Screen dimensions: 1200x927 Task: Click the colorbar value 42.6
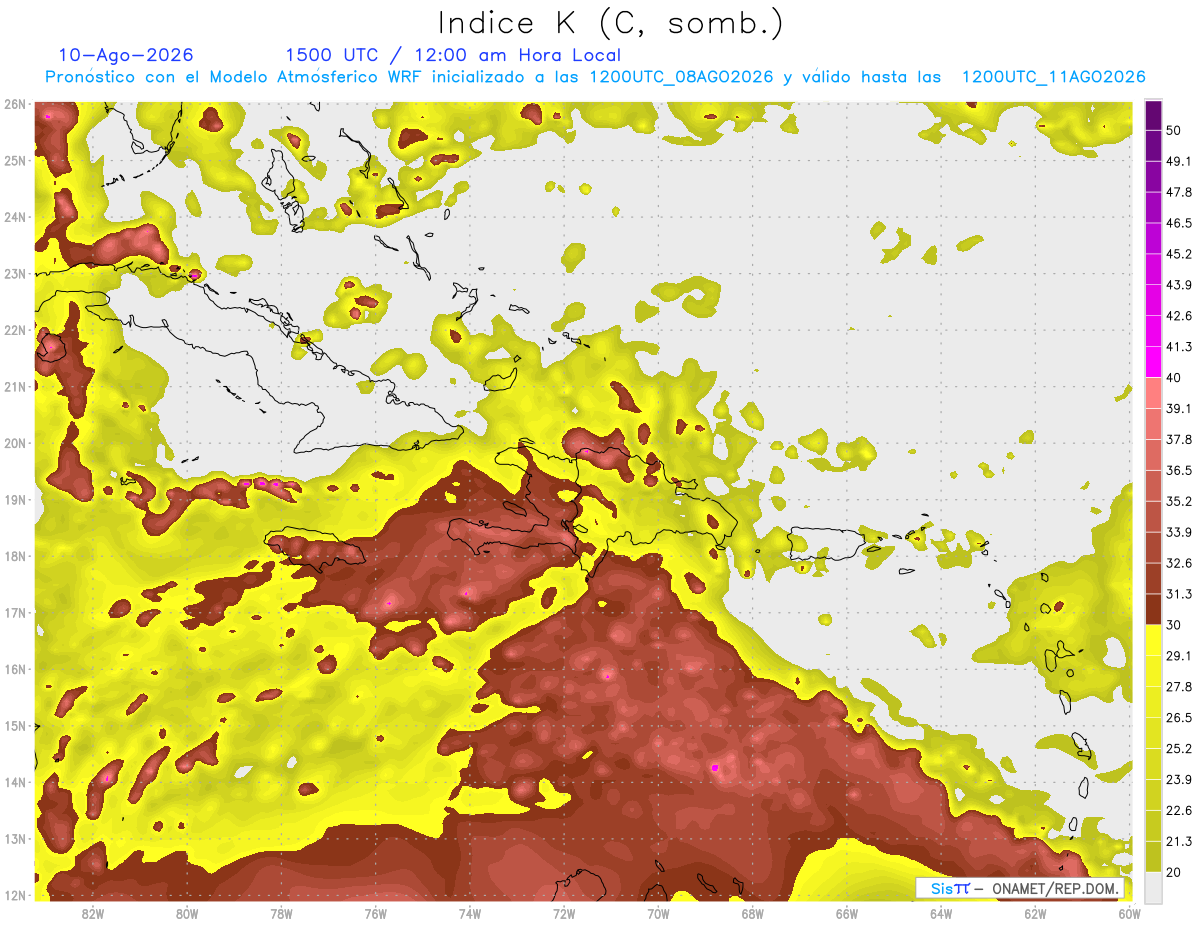(1178, 316)
